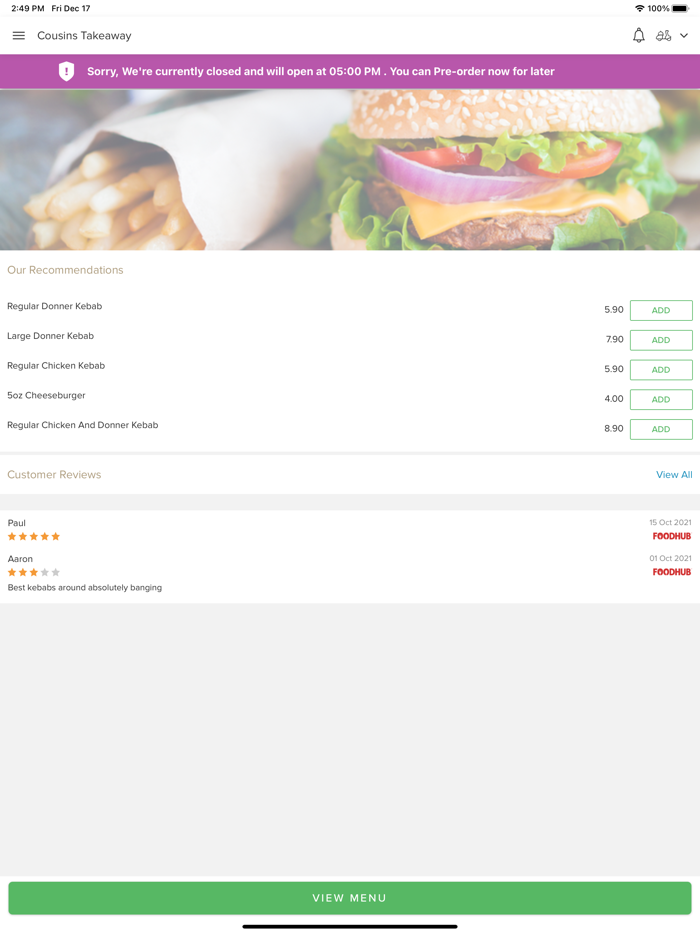Tap the shield alert icon in banner
Screen dimensions: 700x934
[66, 71]
